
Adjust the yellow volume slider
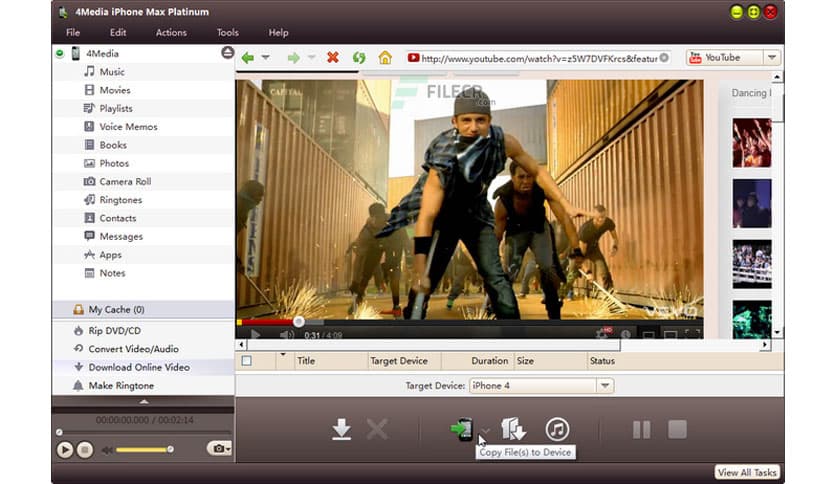coord(144,450)
